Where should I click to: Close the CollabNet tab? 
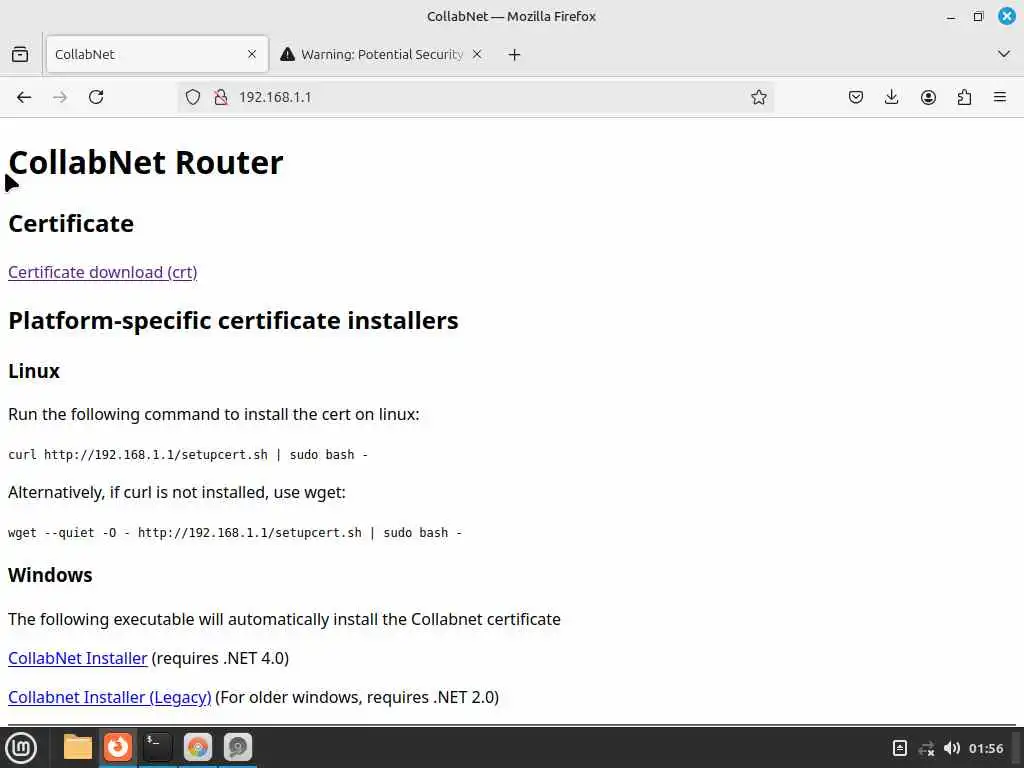tap(251, 54)
